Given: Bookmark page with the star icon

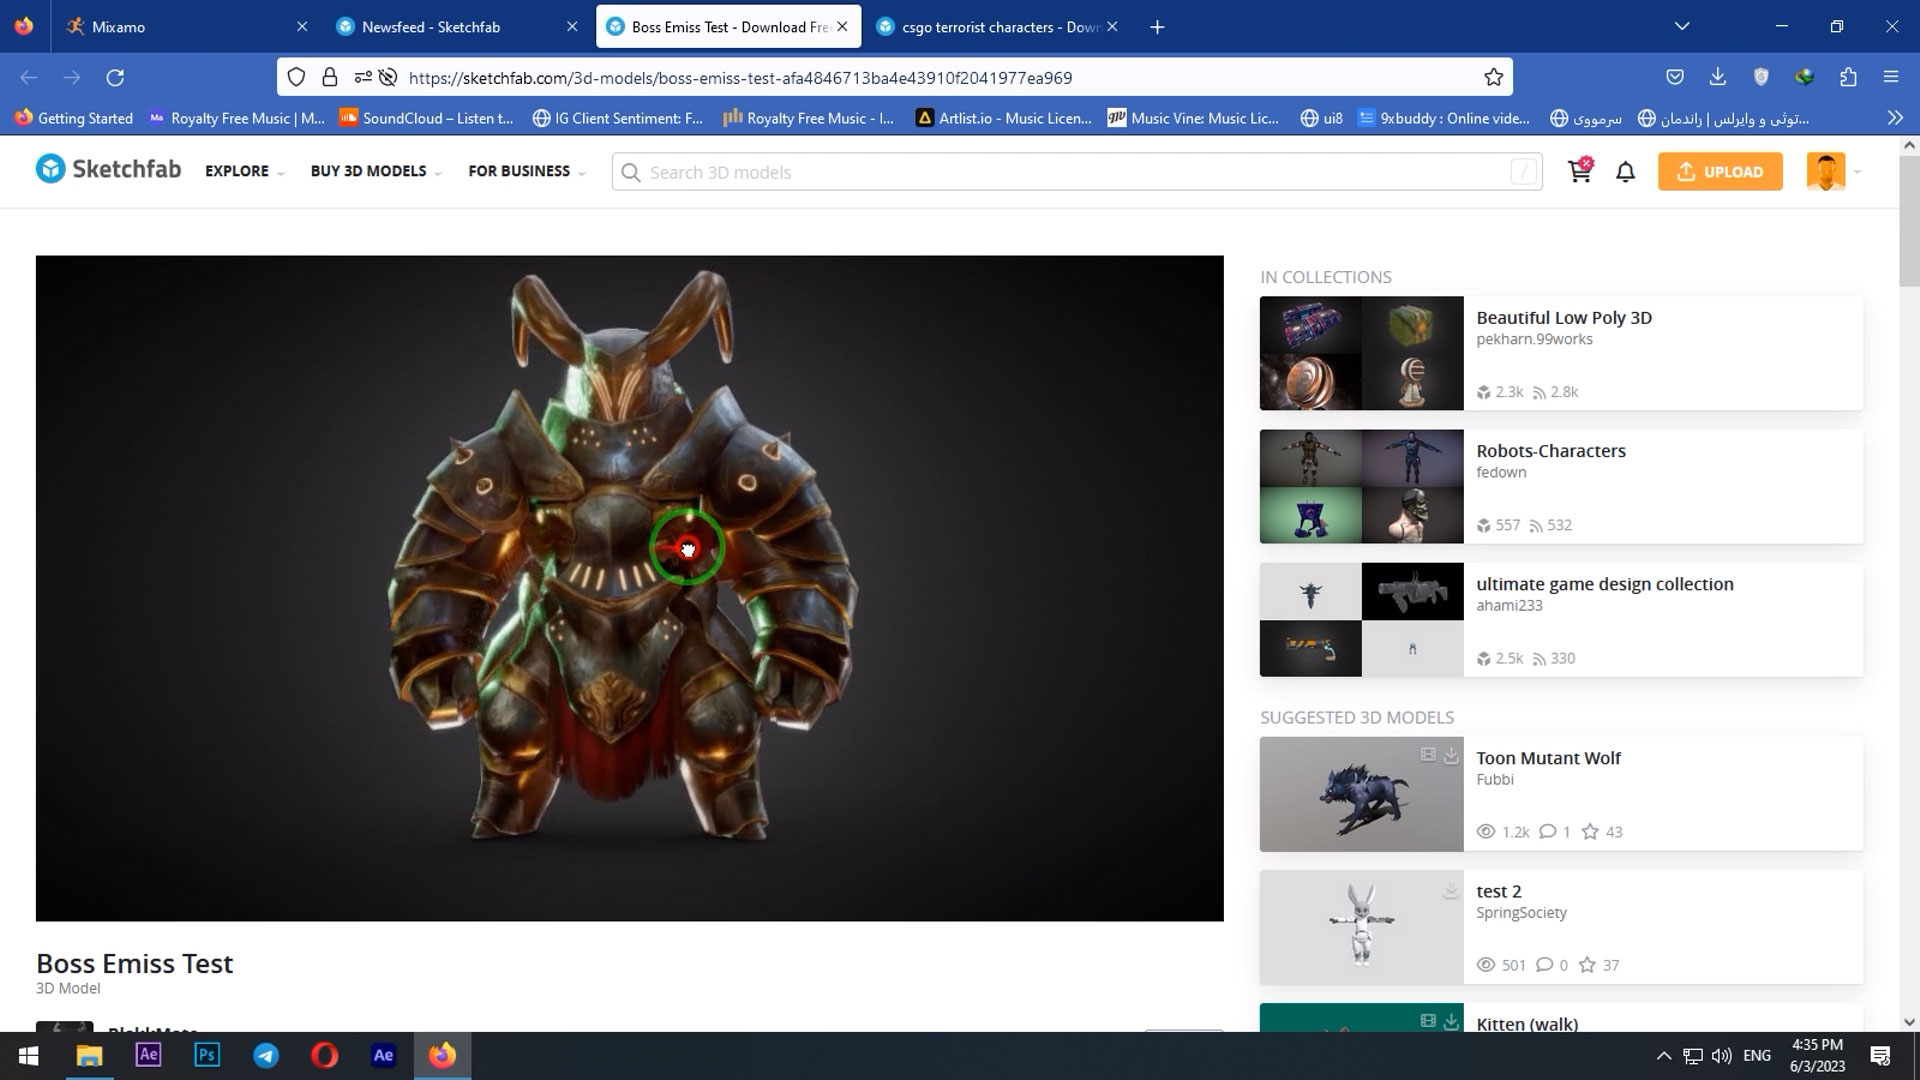Looking at the screenshot, I should [x=1493, y=77].
